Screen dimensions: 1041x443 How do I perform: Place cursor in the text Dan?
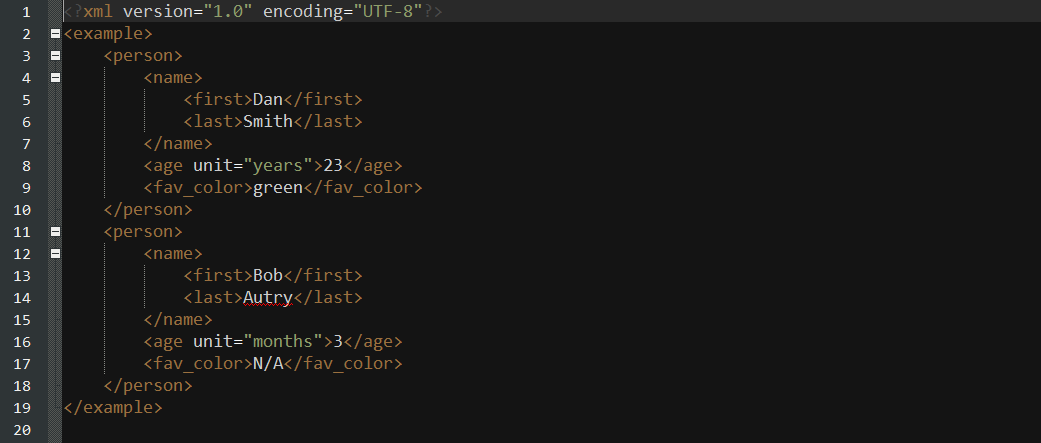coord(268,100)
